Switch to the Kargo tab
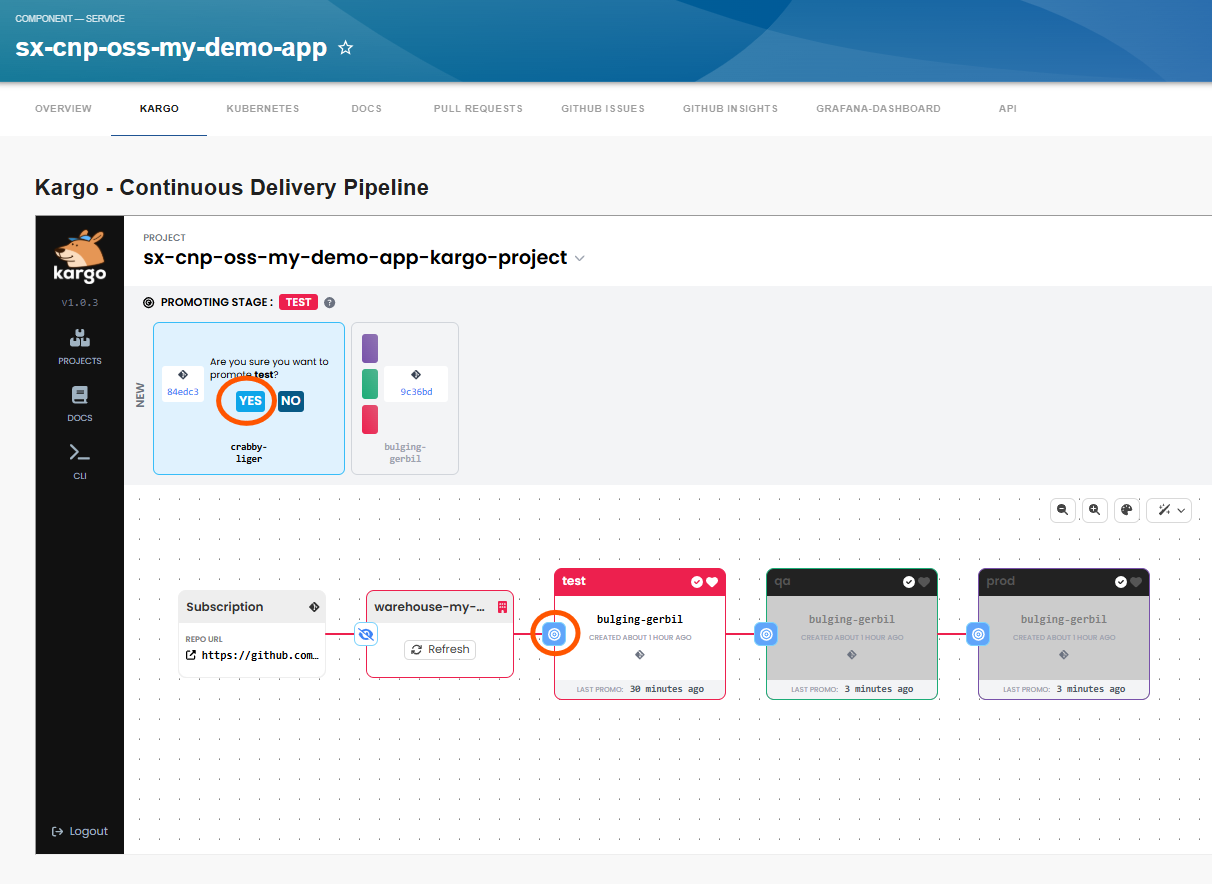Screen dimensions: 1212x884 [159, 108]
